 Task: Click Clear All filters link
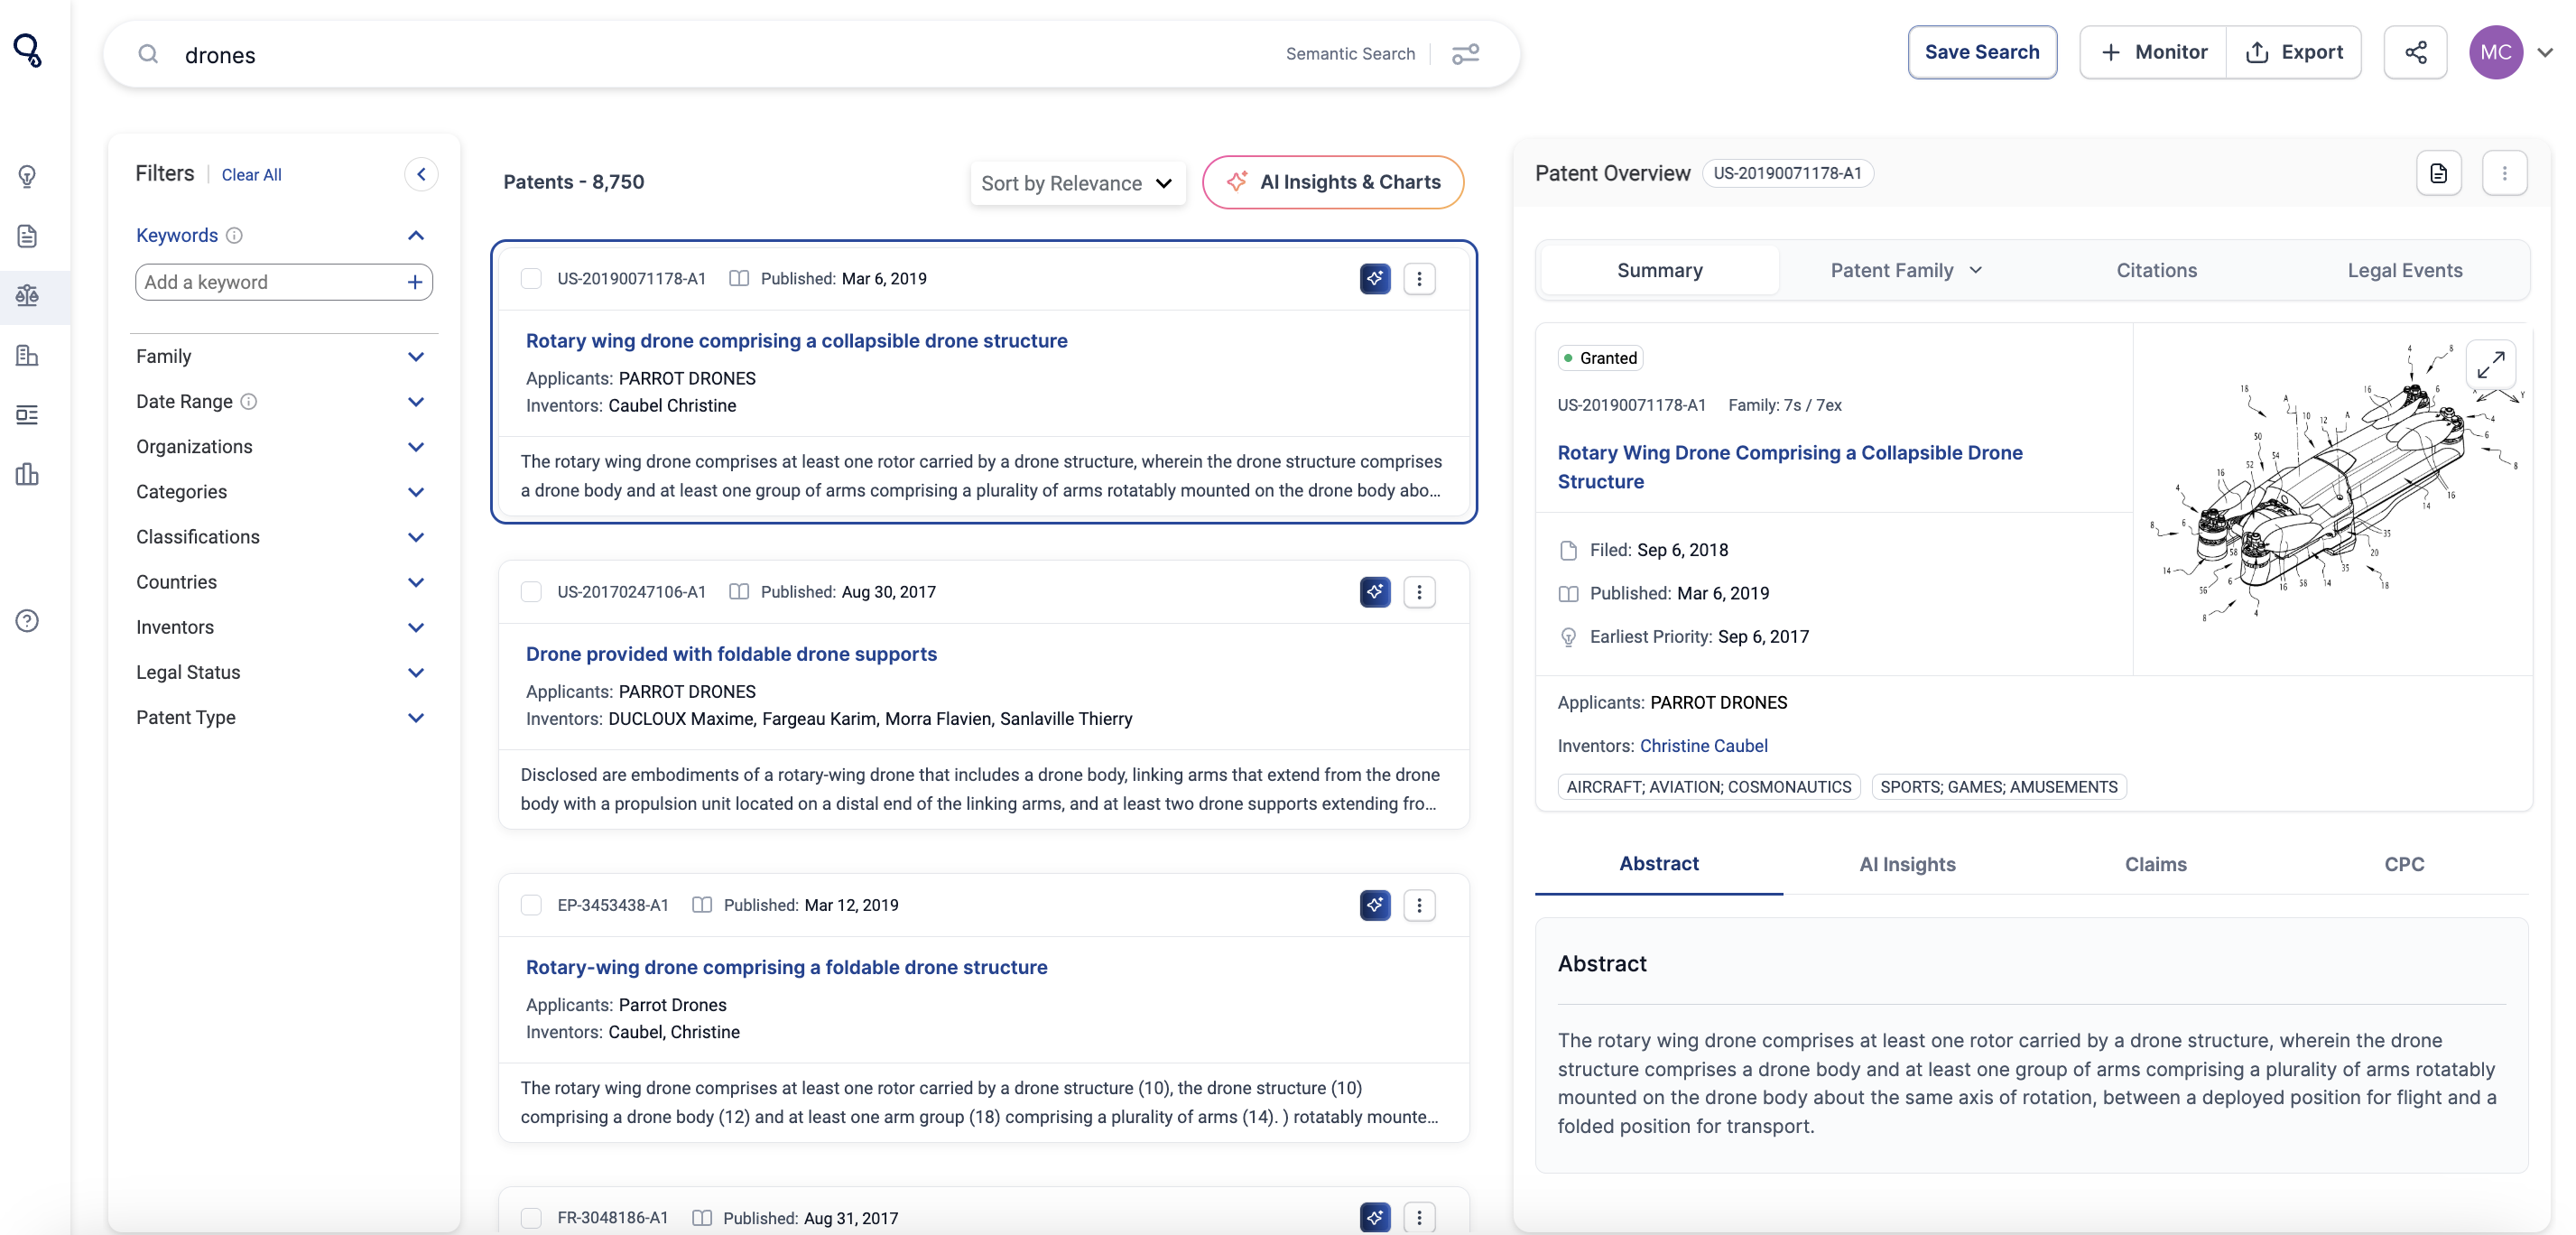(251, 175)
